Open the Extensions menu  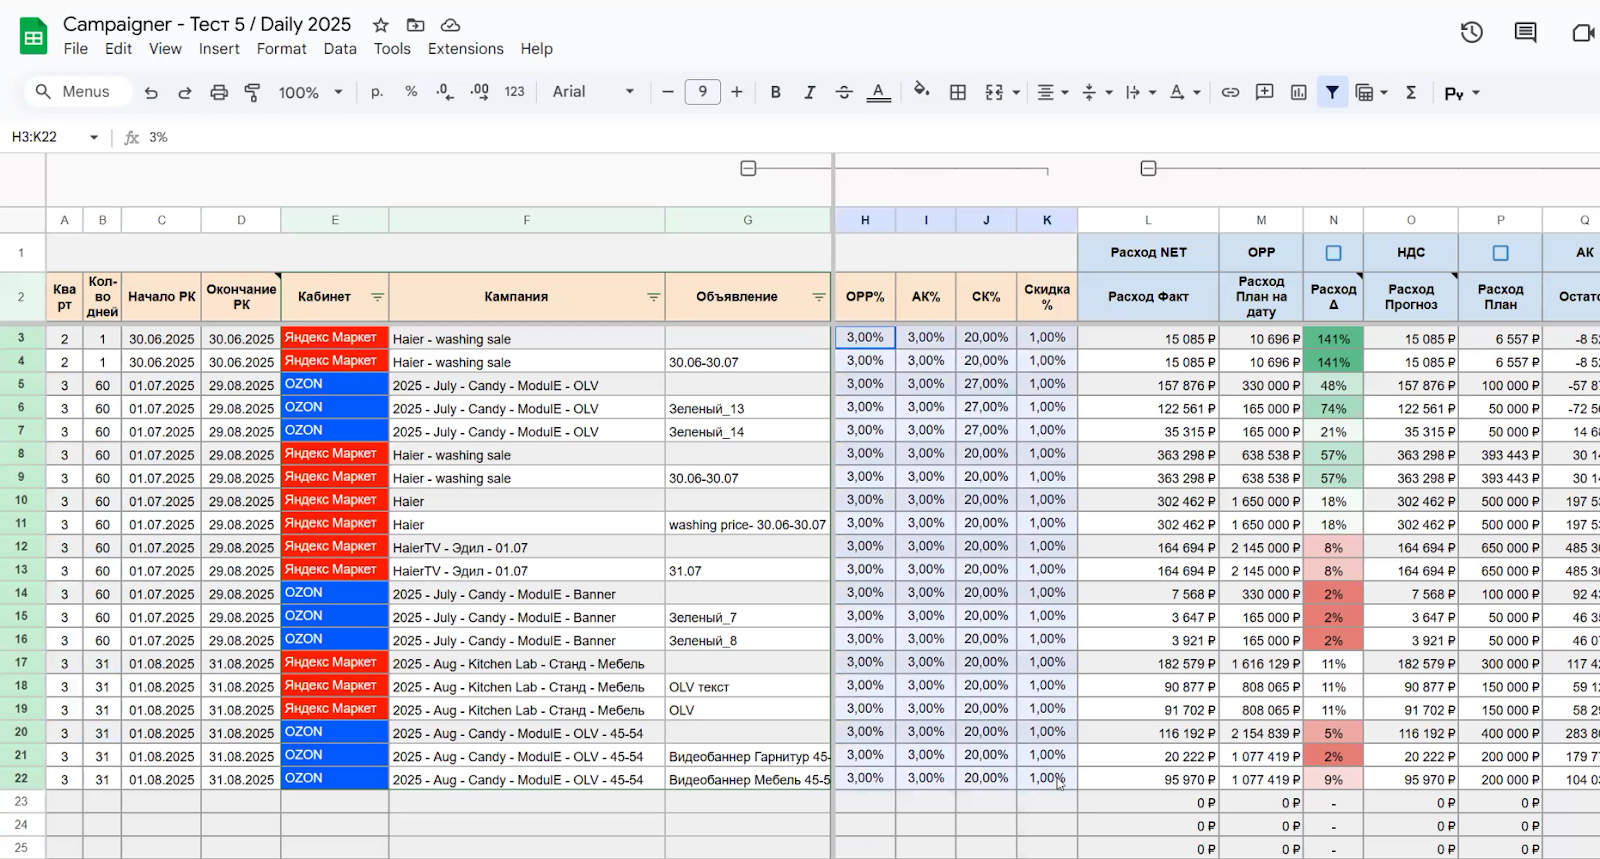tap(465, 49)
